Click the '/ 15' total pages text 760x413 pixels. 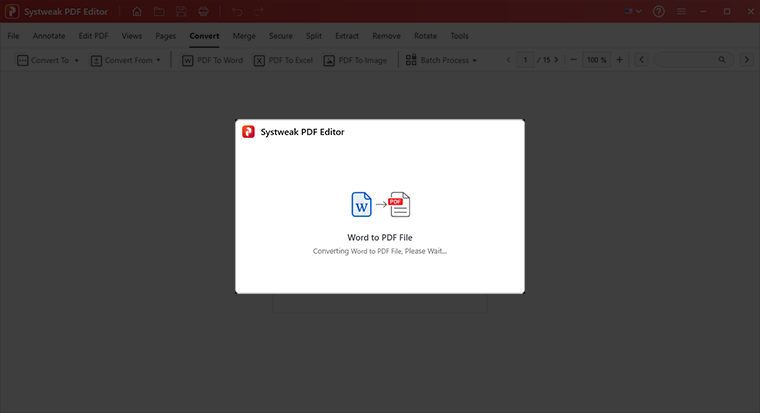click(543, 60)
